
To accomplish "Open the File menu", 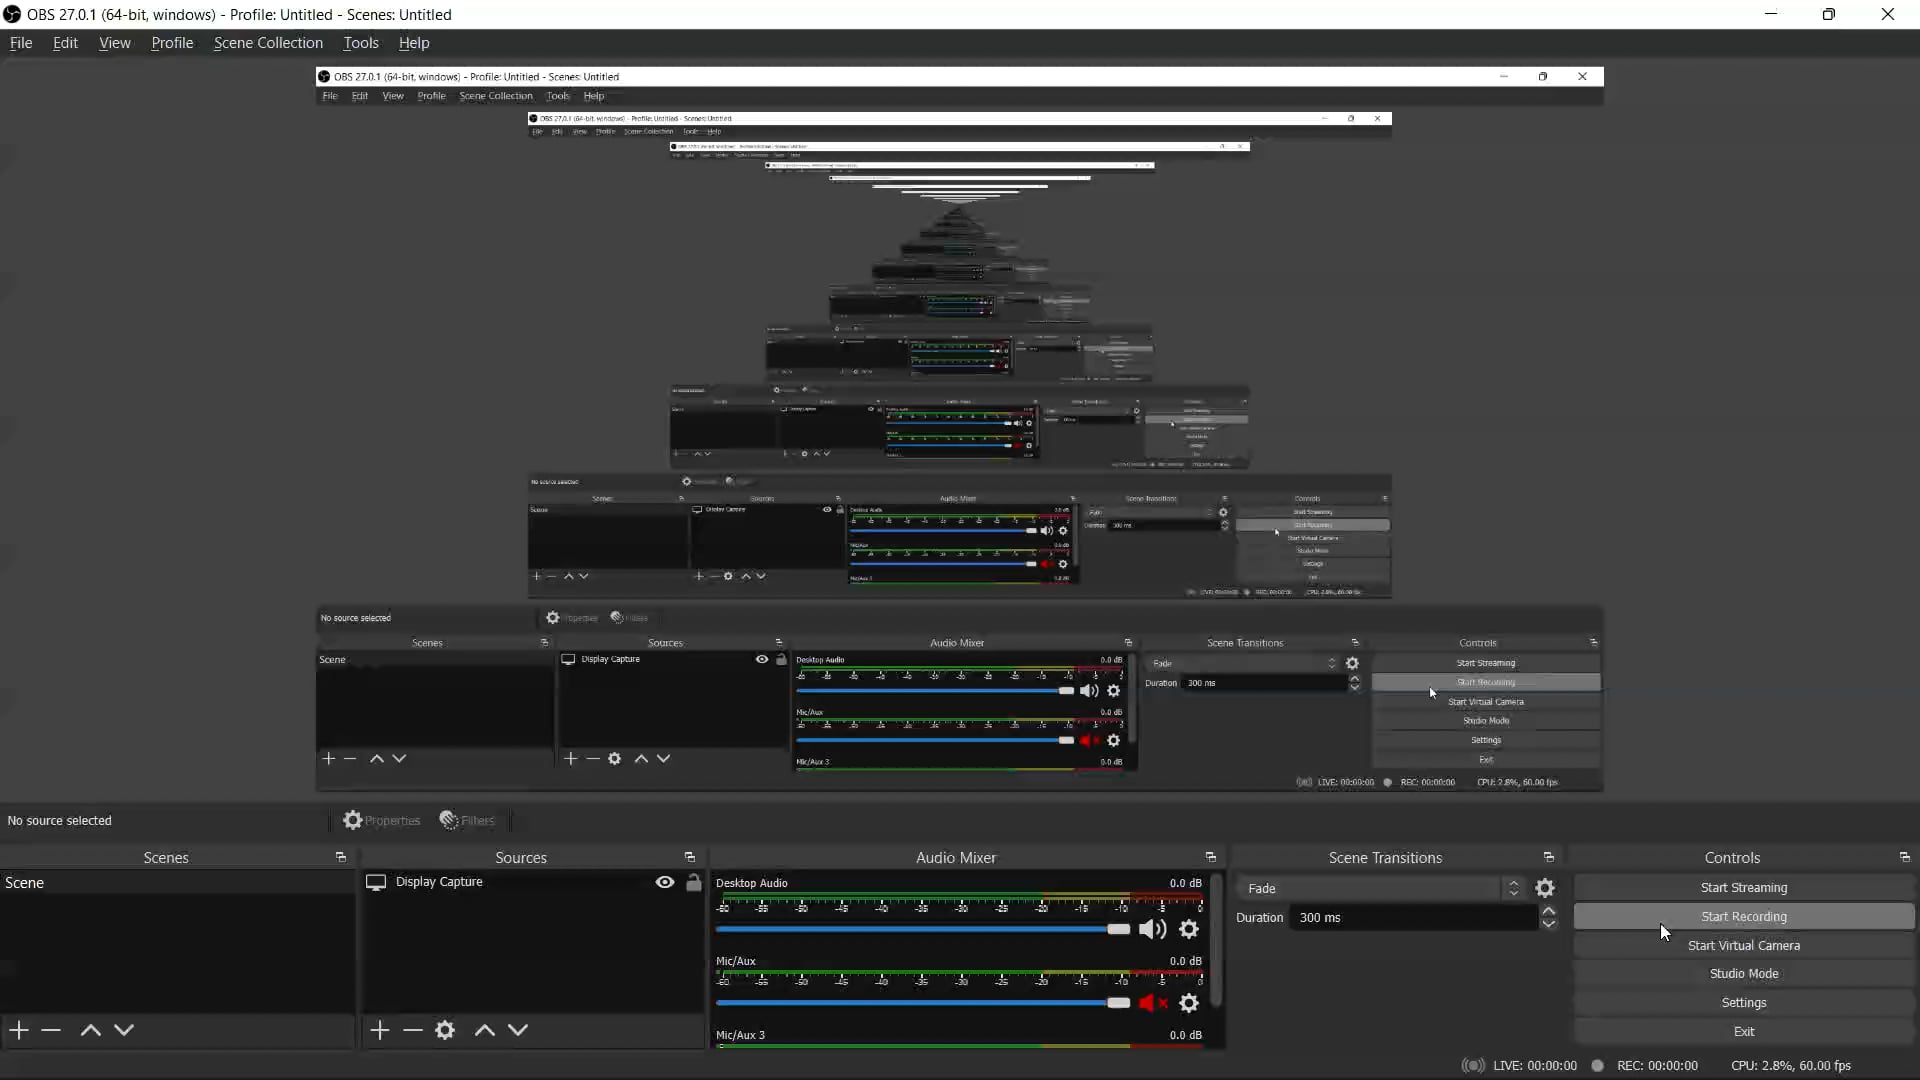I will point(21,43).
